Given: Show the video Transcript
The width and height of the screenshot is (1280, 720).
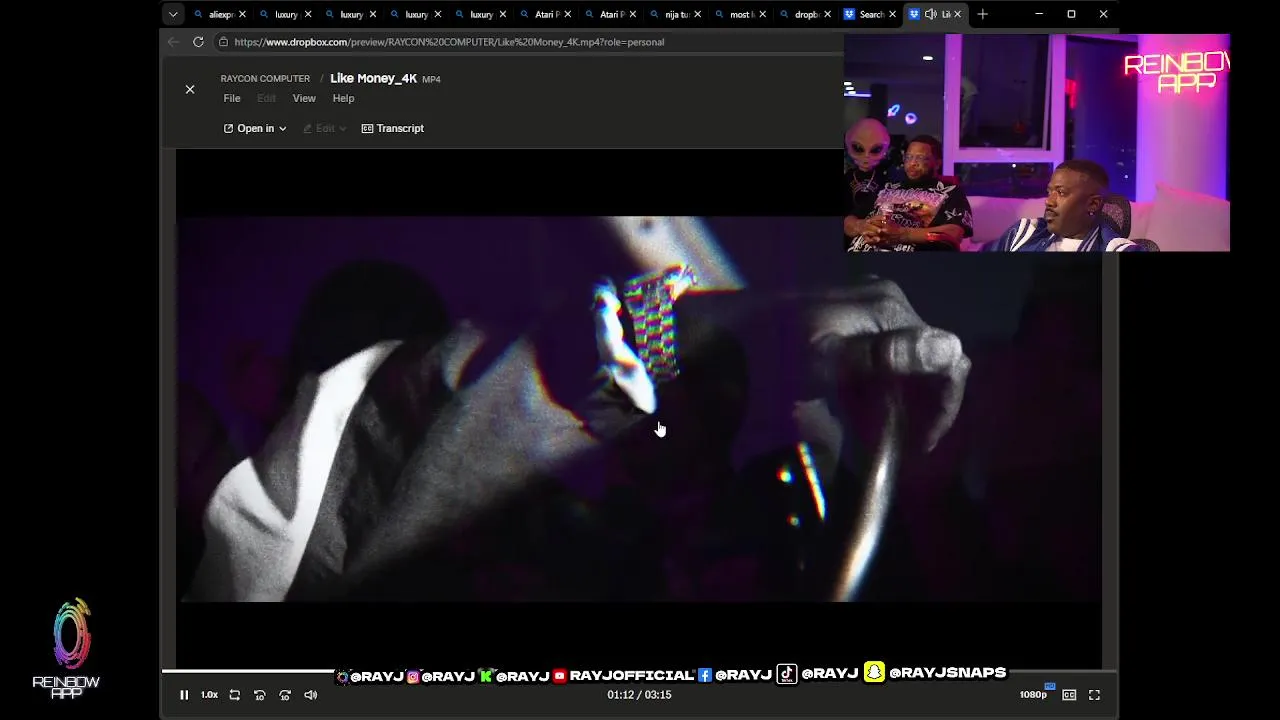Looking at the screenshot, I should [393, 128].
